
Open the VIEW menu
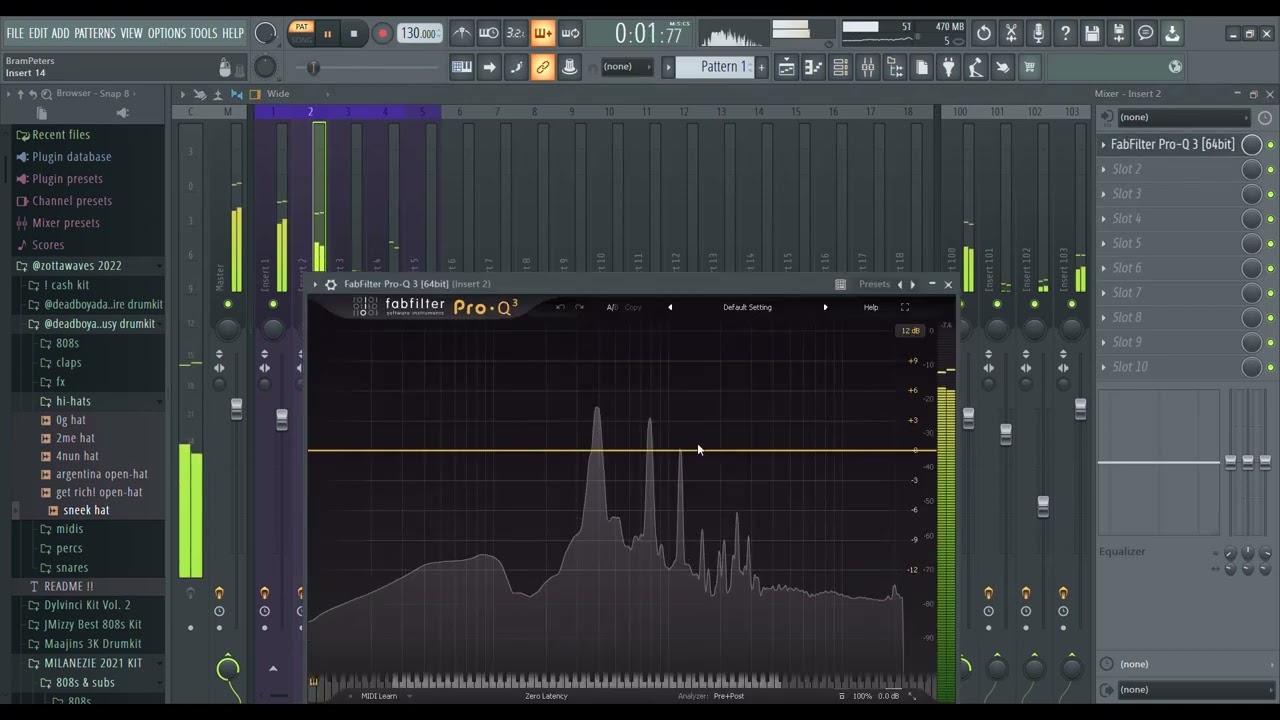[x=132, y=33]
